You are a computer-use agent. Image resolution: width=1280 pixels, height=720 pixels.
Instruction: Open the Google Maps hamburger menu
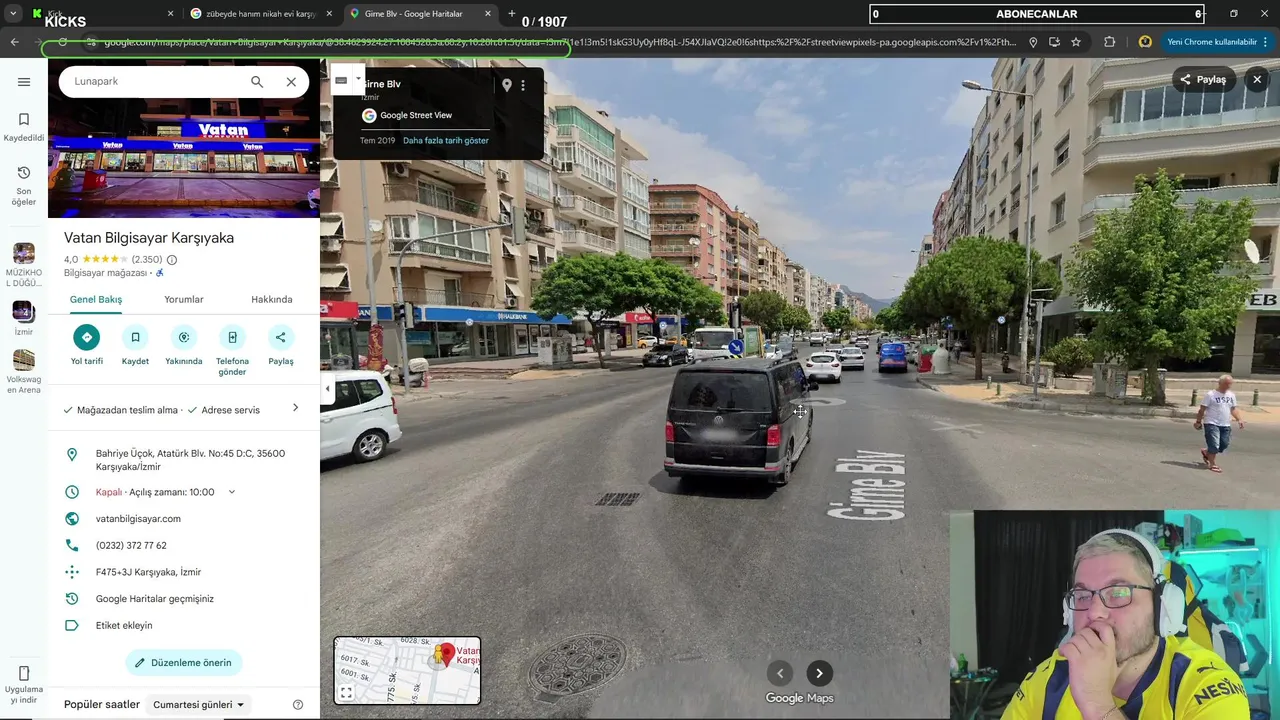[24, 82]
